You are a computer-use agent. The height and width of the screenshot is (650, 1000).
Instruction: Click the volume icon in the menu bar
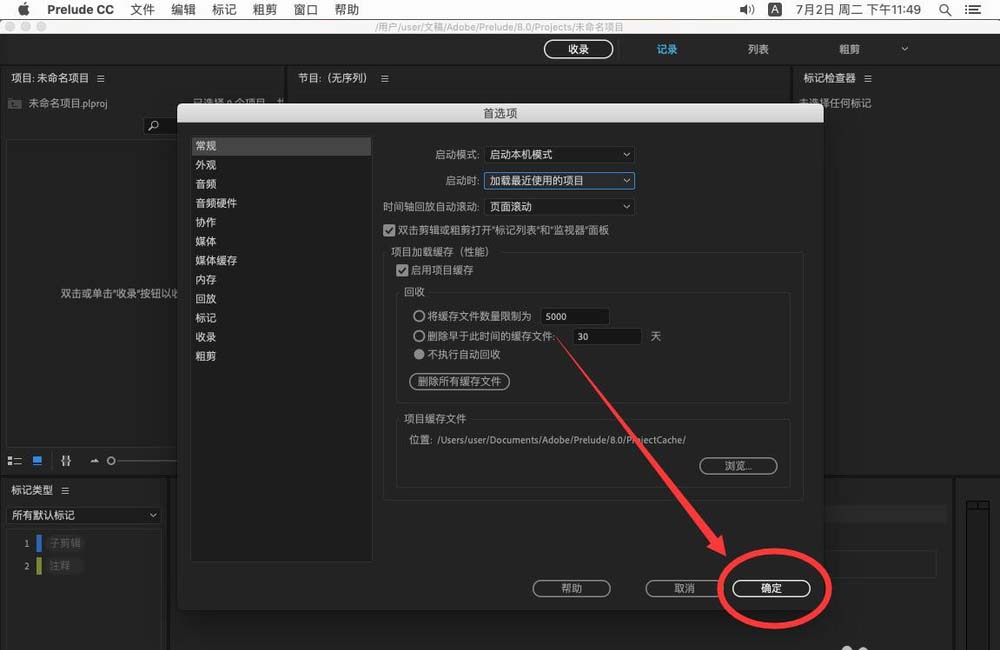point(745,10)
